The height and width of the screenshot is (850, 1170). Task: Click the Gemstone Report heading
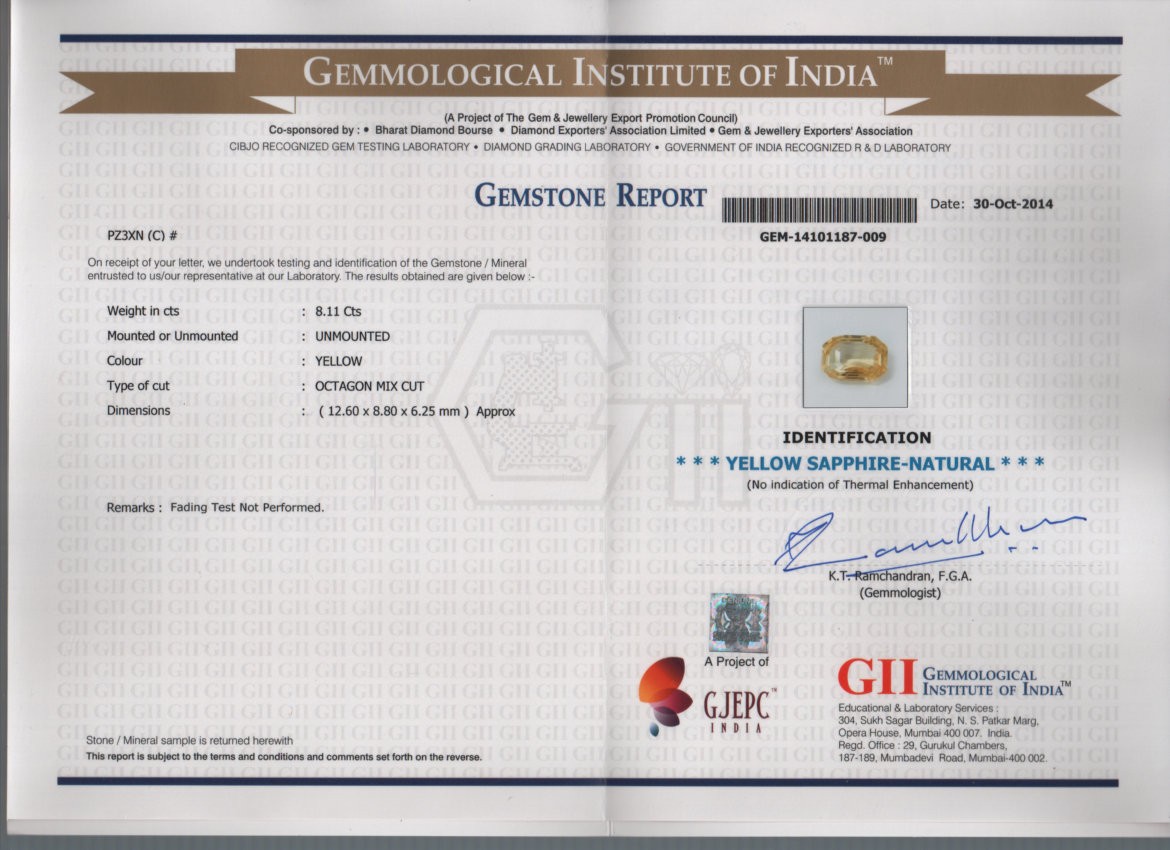pyautogui.click(x=590, y=196)
